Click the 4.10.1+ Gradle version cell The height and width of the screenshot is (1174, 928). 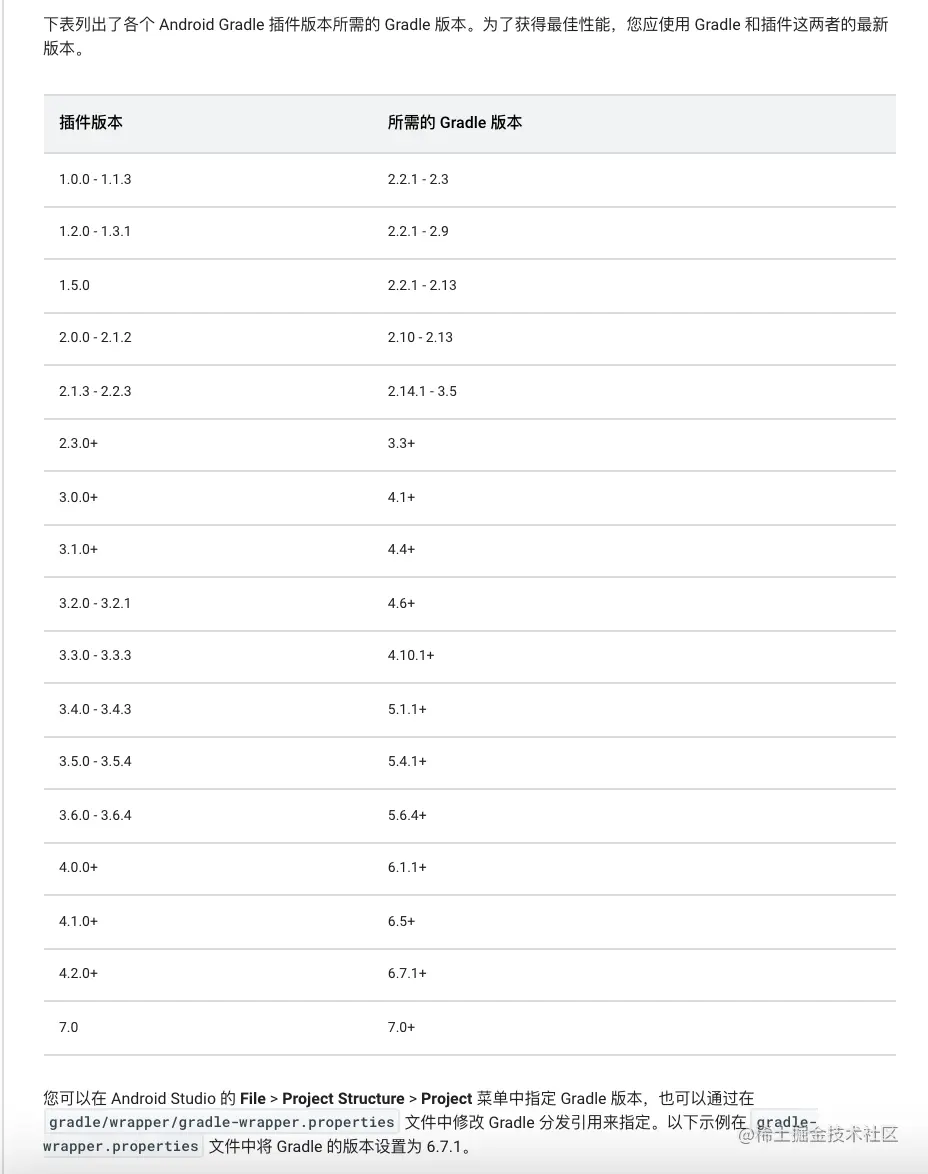(411, 655)
